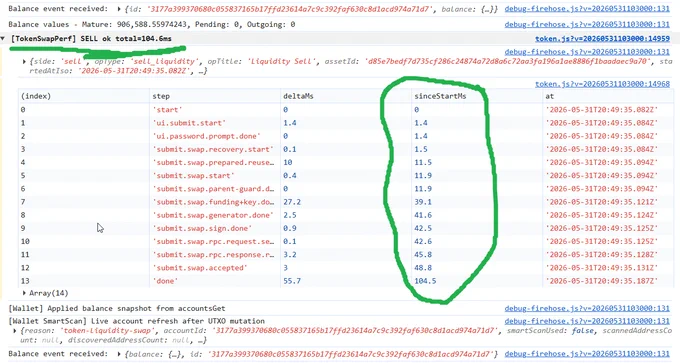
Task: Open debug-firehose.js link beside Applied balance snapshot
Action: [587, 308]
